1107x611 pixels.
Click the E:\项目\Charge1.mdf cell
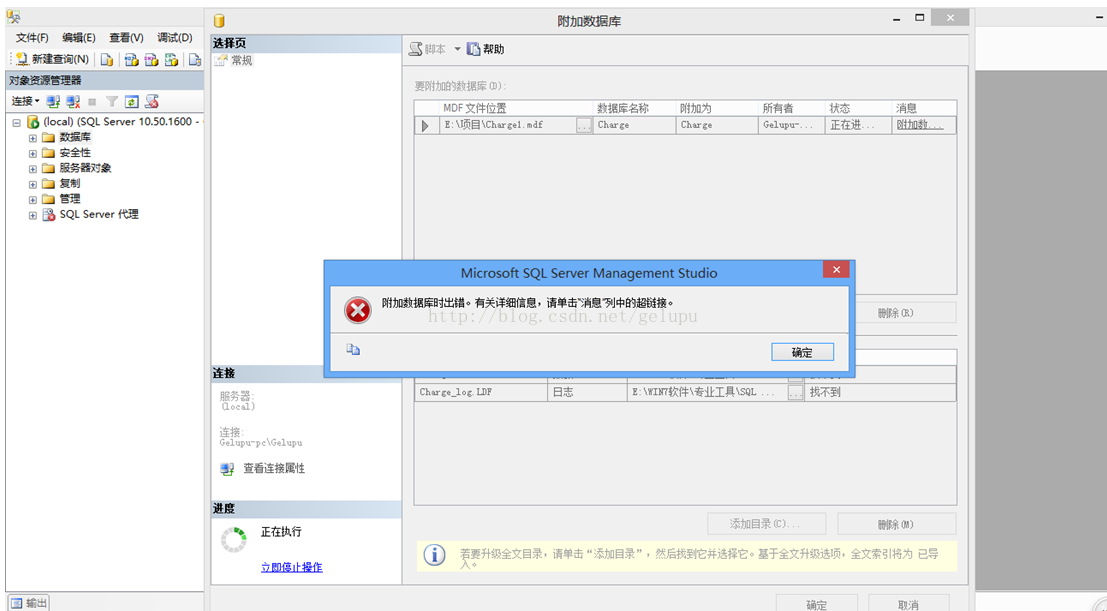(x=507, y=125)
